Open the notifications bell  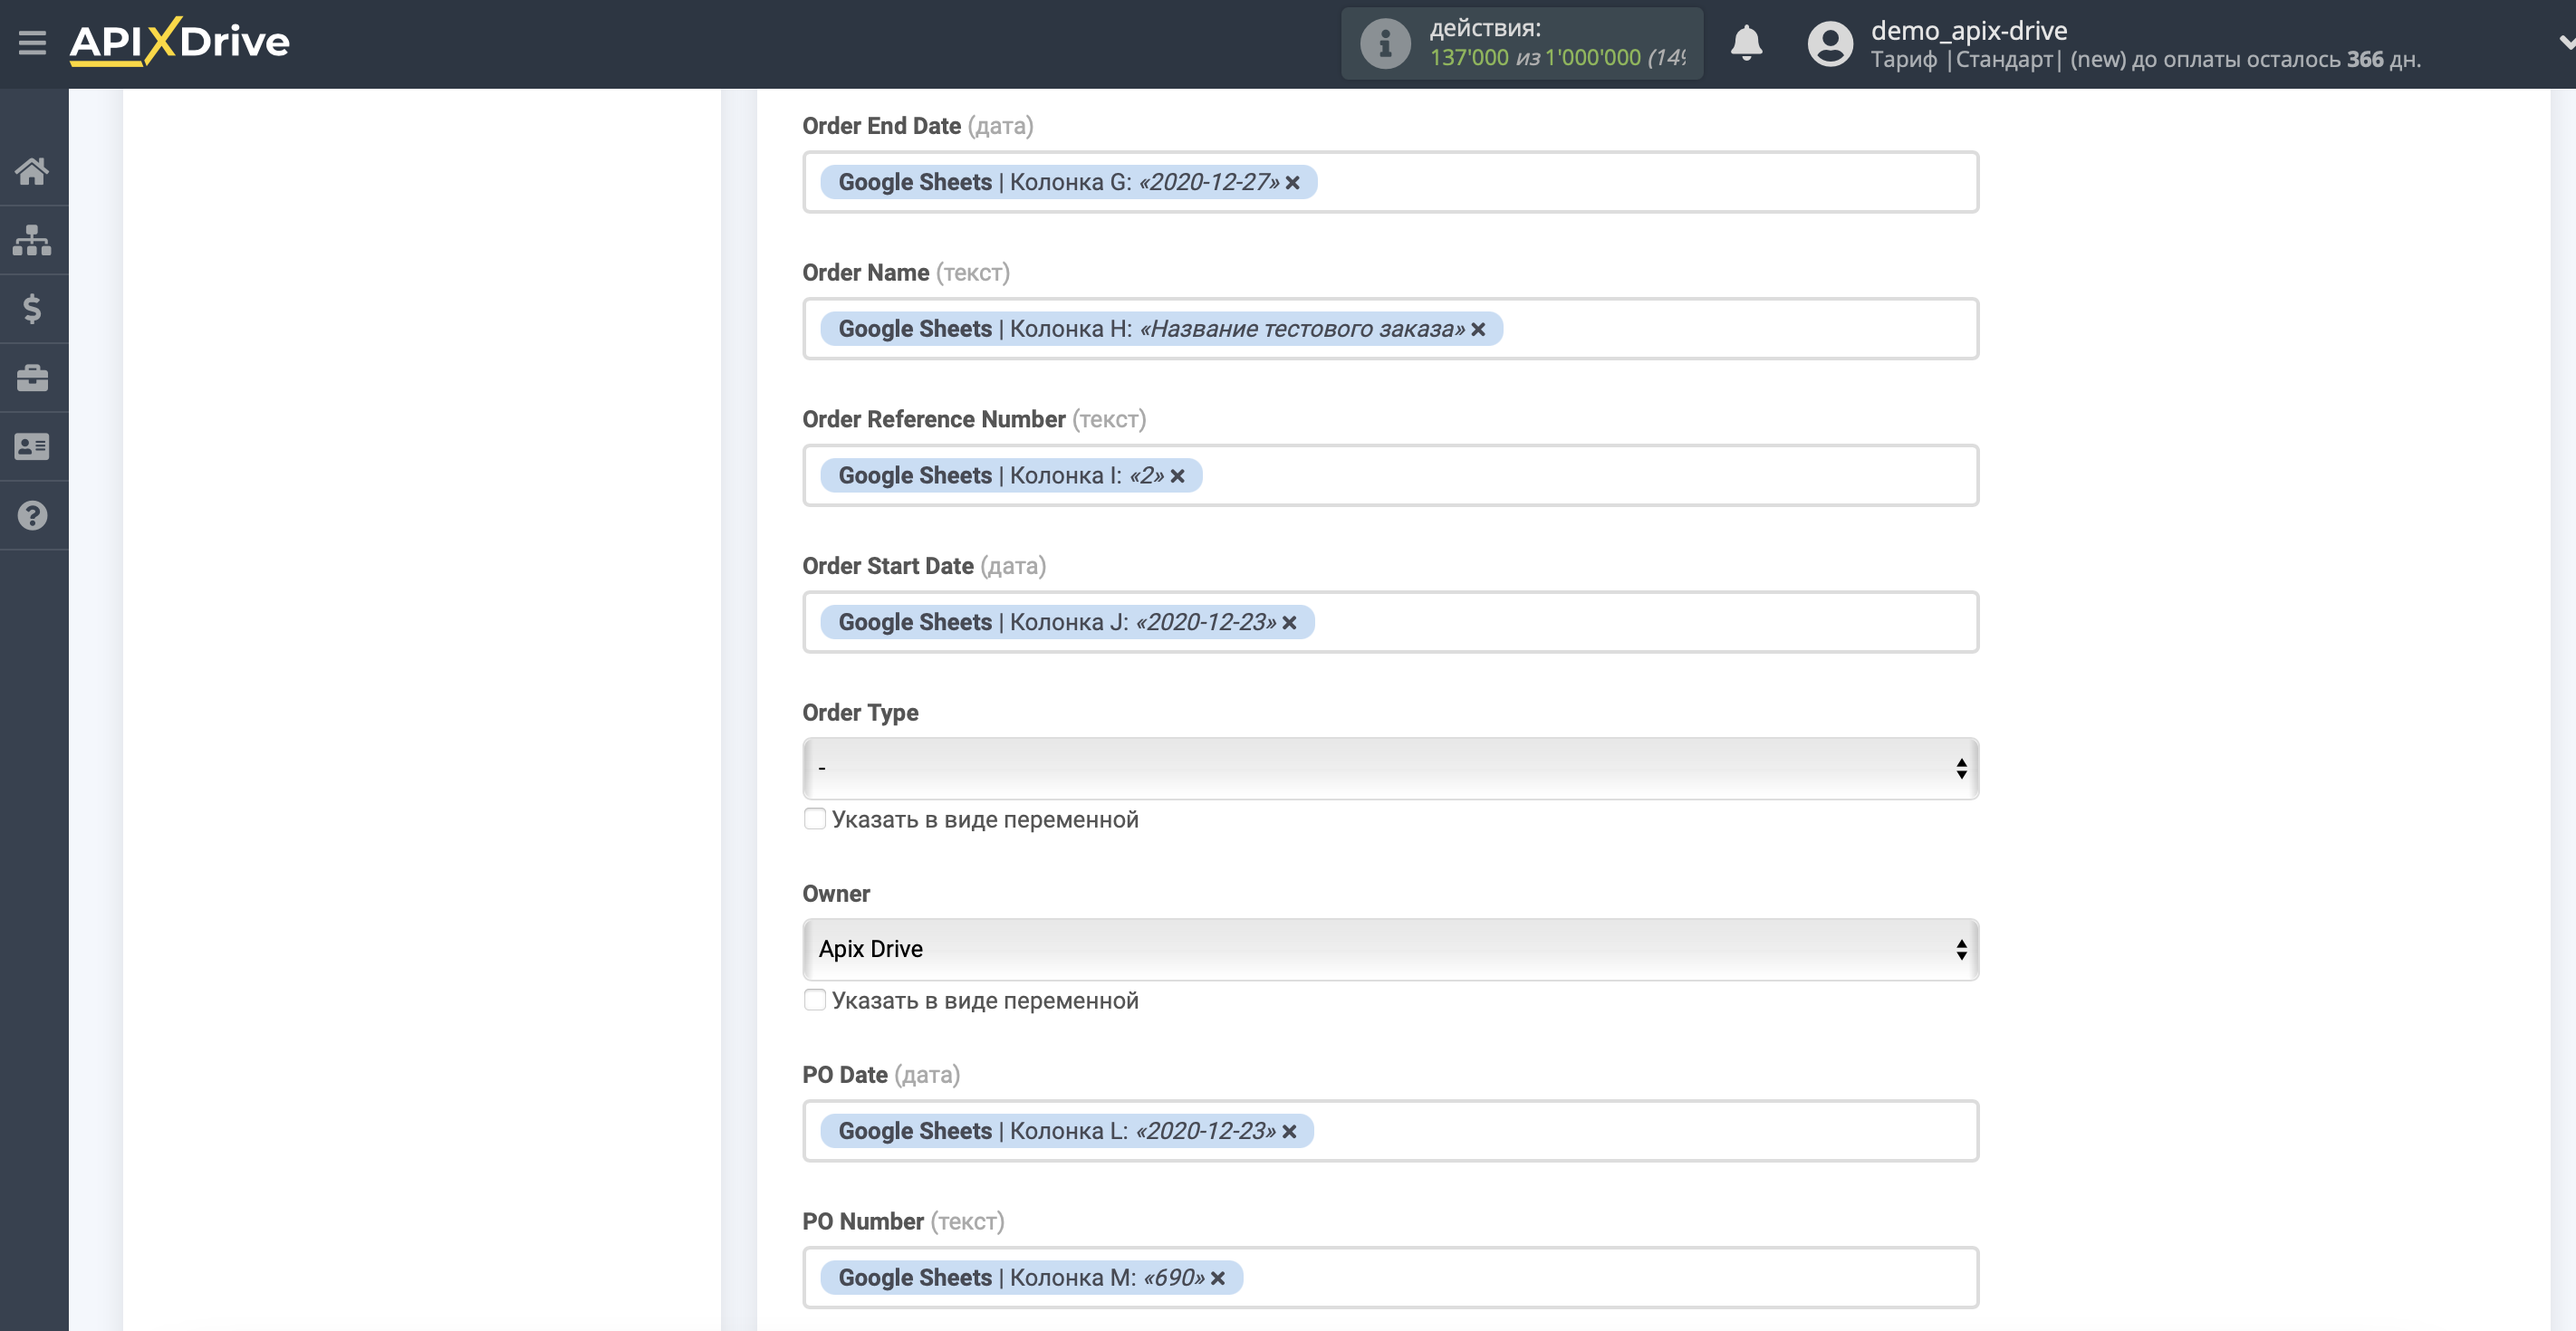tap(1746, 43)
